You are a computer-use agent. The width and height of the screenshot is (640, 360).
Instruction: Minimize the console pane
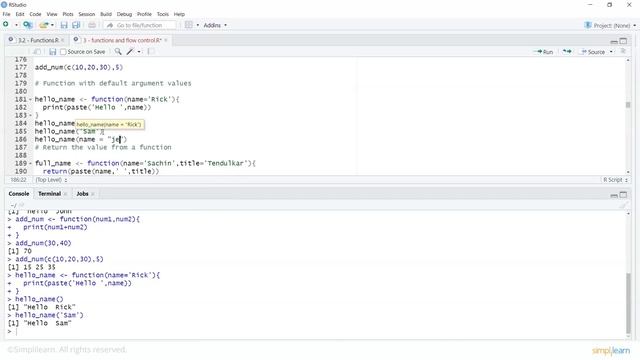[614, 195]
